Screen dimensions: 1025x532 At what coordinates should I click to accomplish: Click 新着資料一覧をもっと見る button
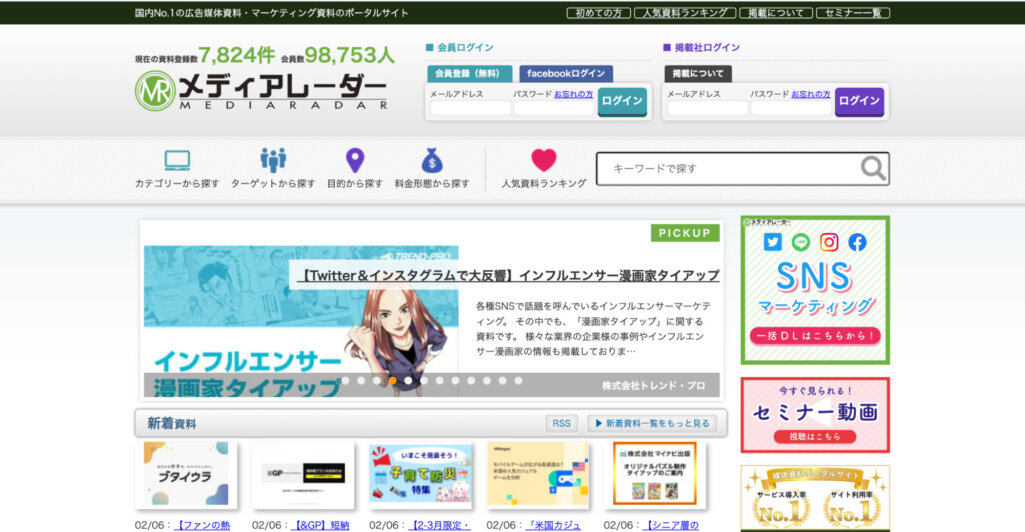652,424
